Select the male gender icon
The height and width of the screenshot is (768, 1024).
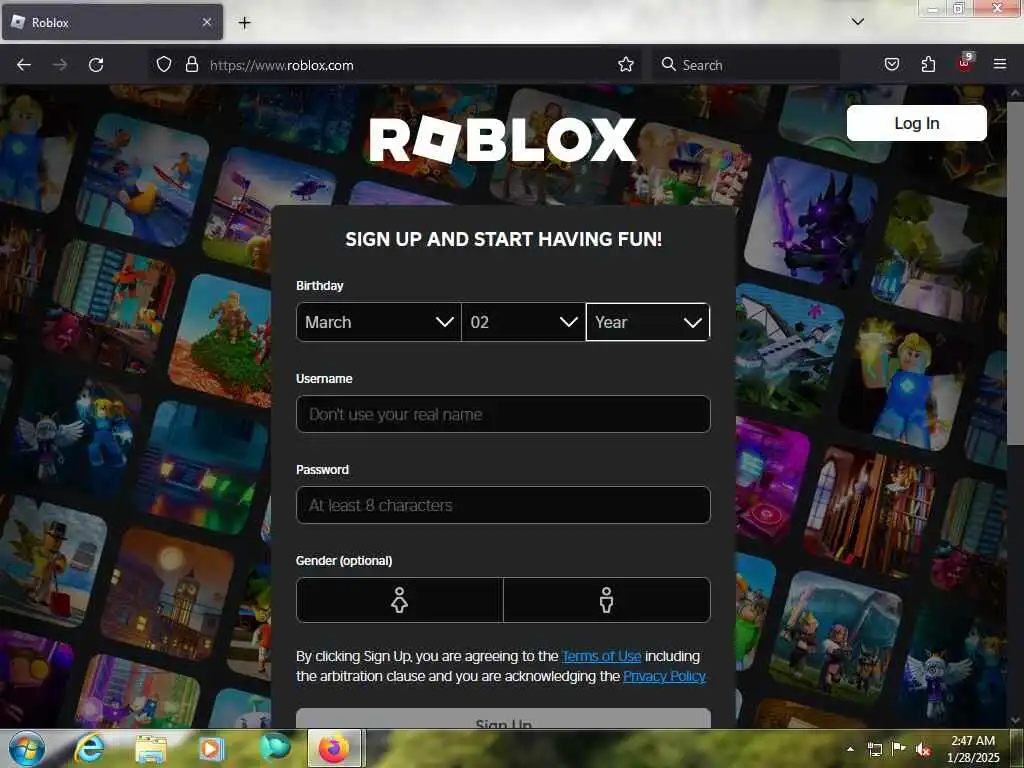click(607, 600)
